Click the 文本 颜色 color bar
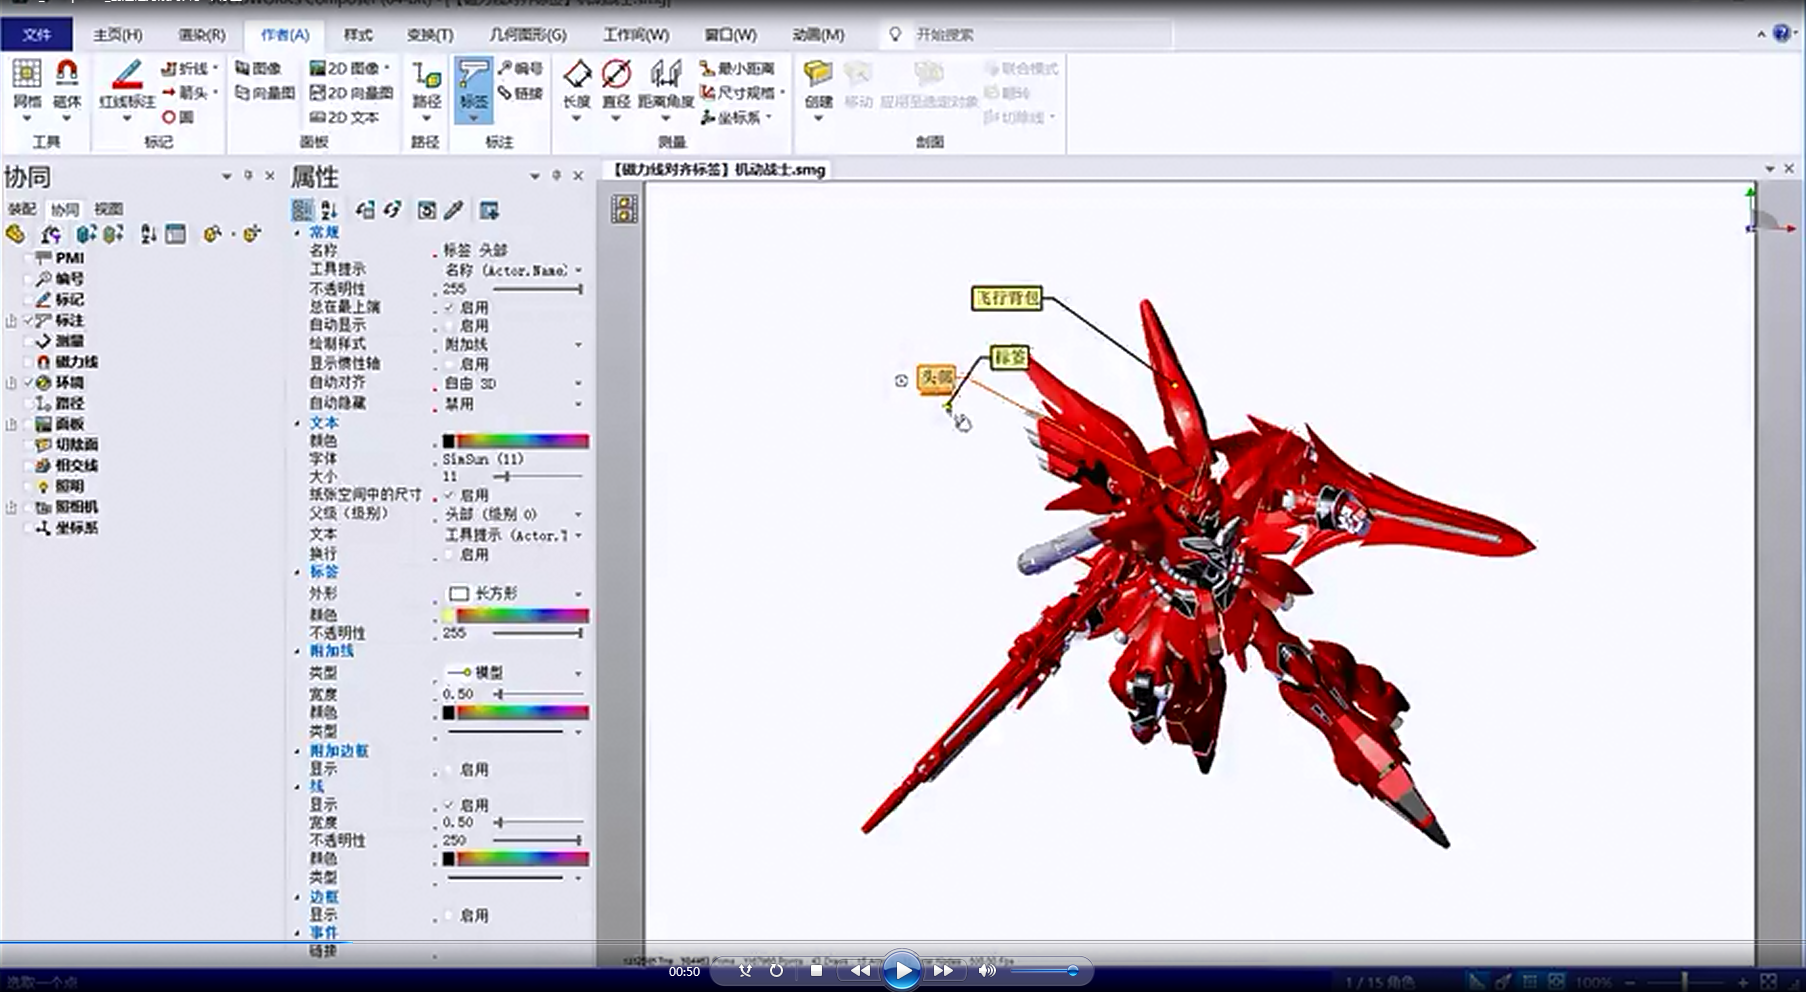The width and height of the screenshot is (1806, 992). 516,441
